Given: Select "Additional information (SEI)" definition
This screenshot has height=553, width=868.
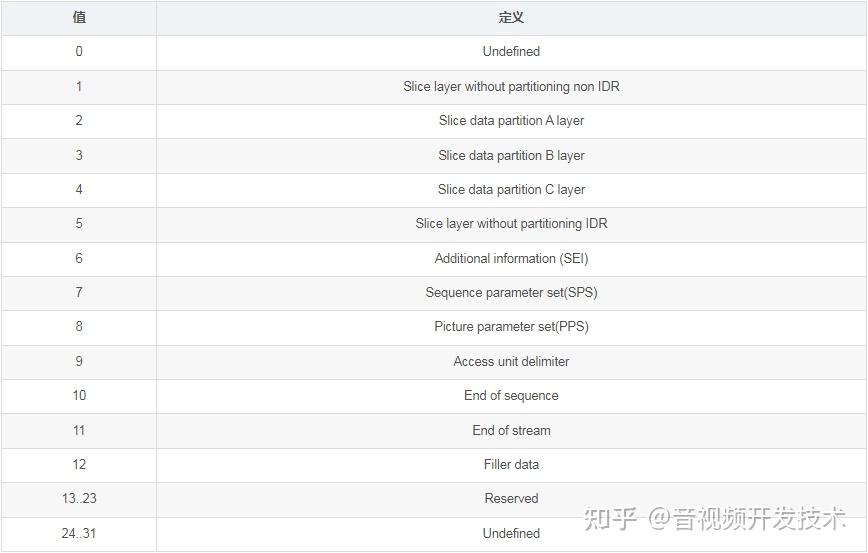Looking at the screenshot, I should point(511,258).
